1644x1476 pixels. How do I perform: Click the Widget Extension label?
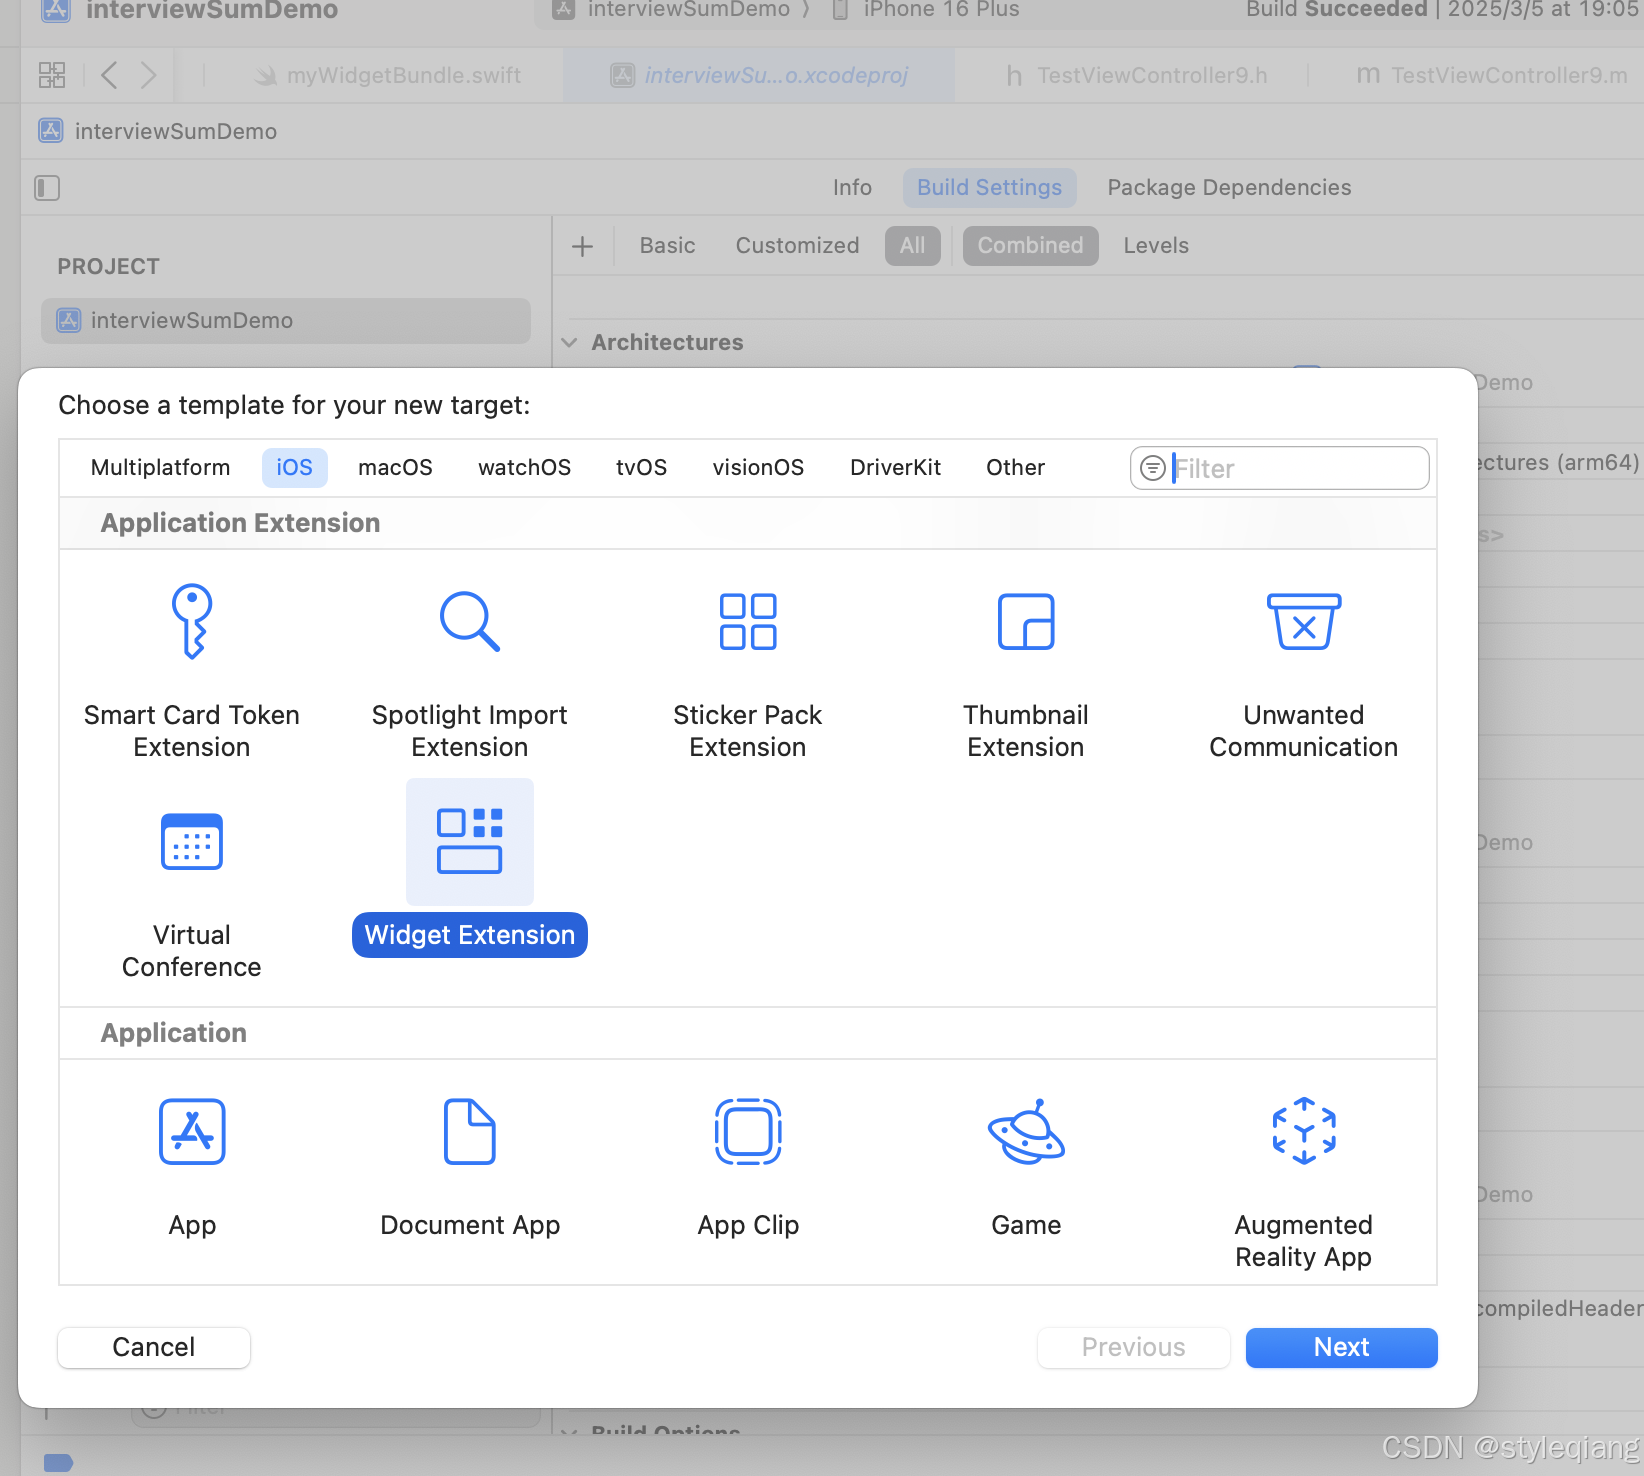click(x=470, y=935)
